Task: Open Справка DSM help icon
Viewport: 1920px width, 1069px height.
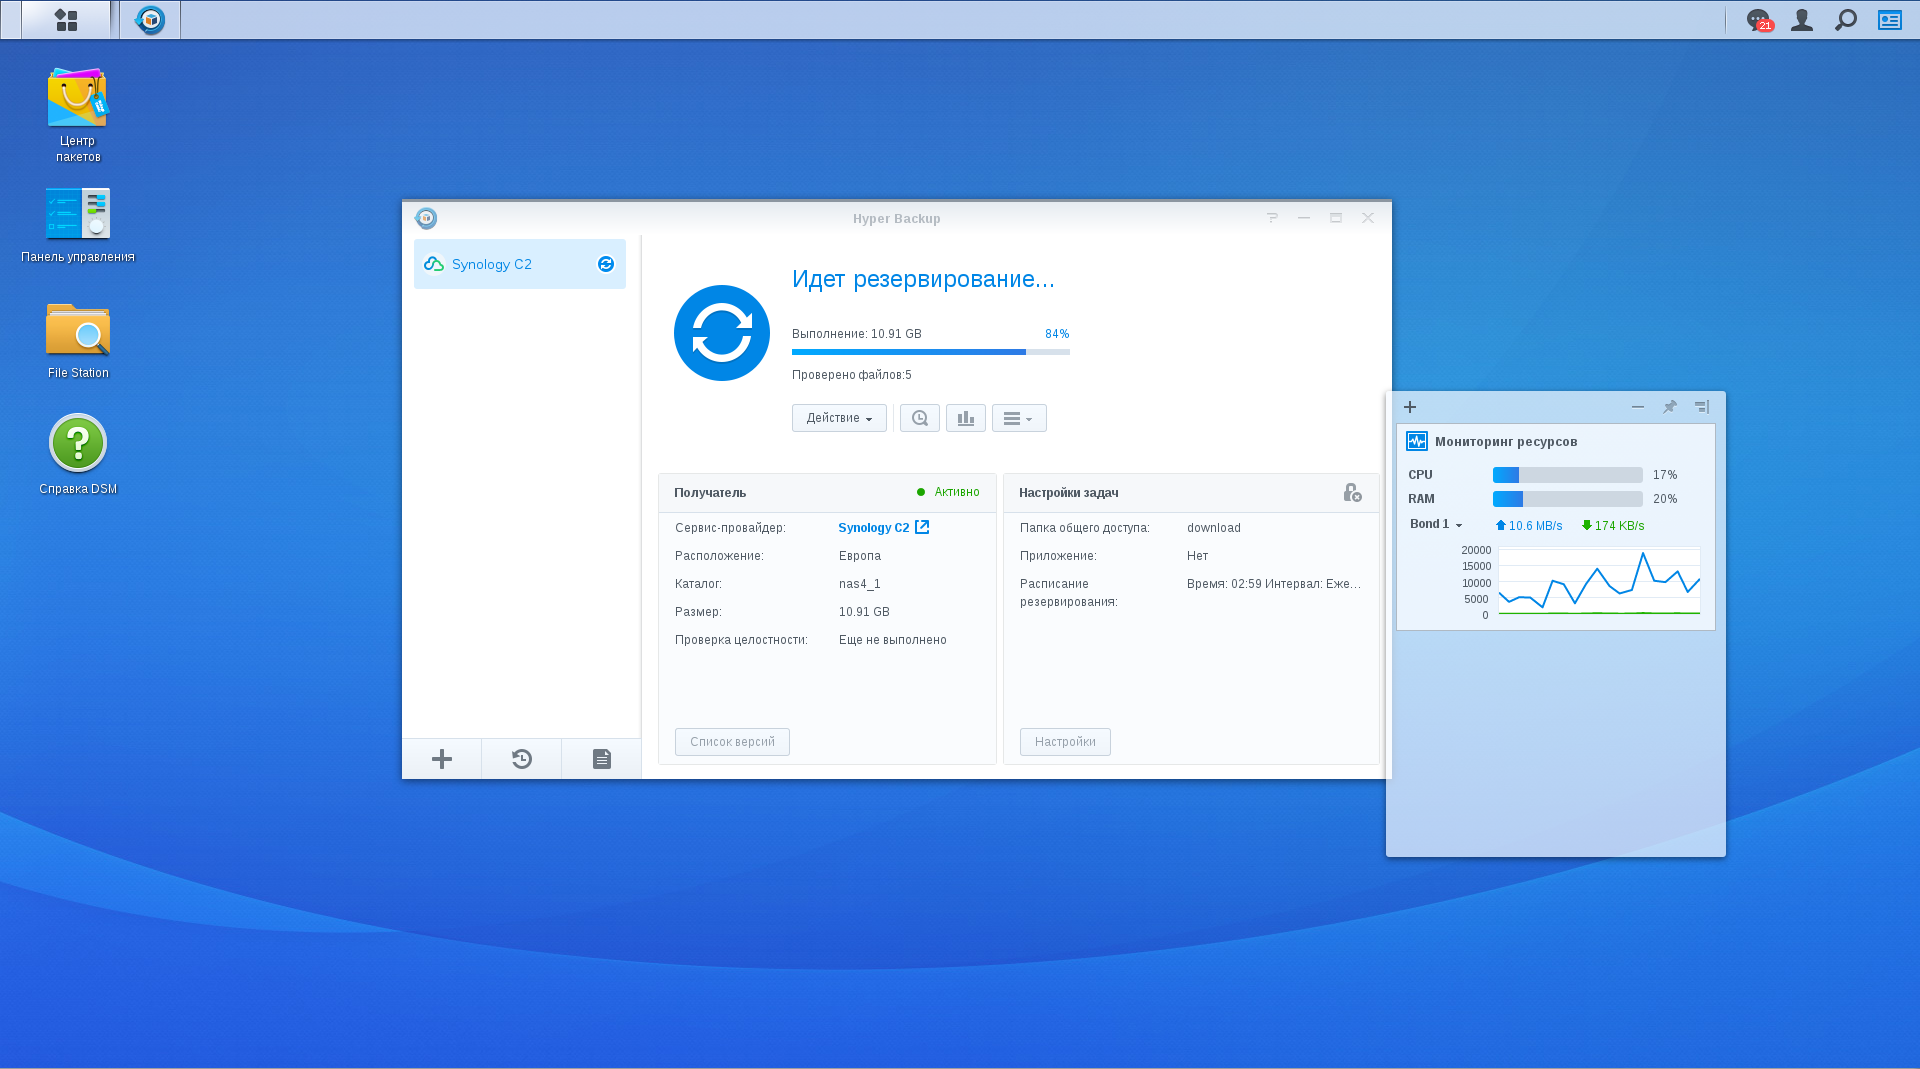Action: [x=78, y=455]
